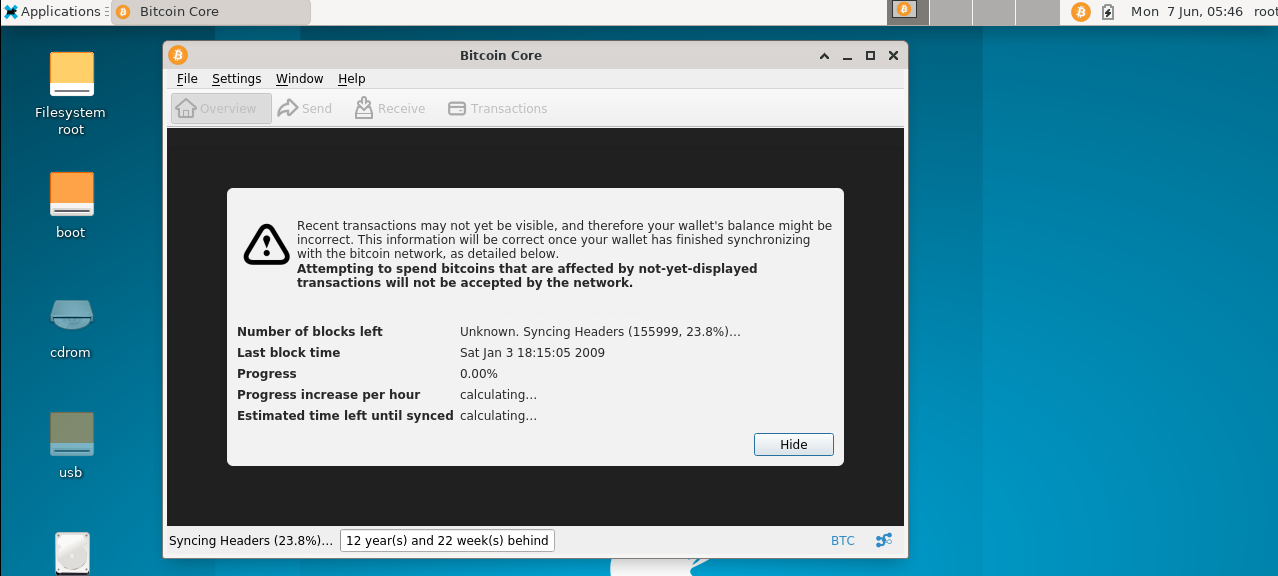Viewport: 1278px width, 576px height.
Task: Click the Progress increase per hour label
Action: (x=328, y=395)
